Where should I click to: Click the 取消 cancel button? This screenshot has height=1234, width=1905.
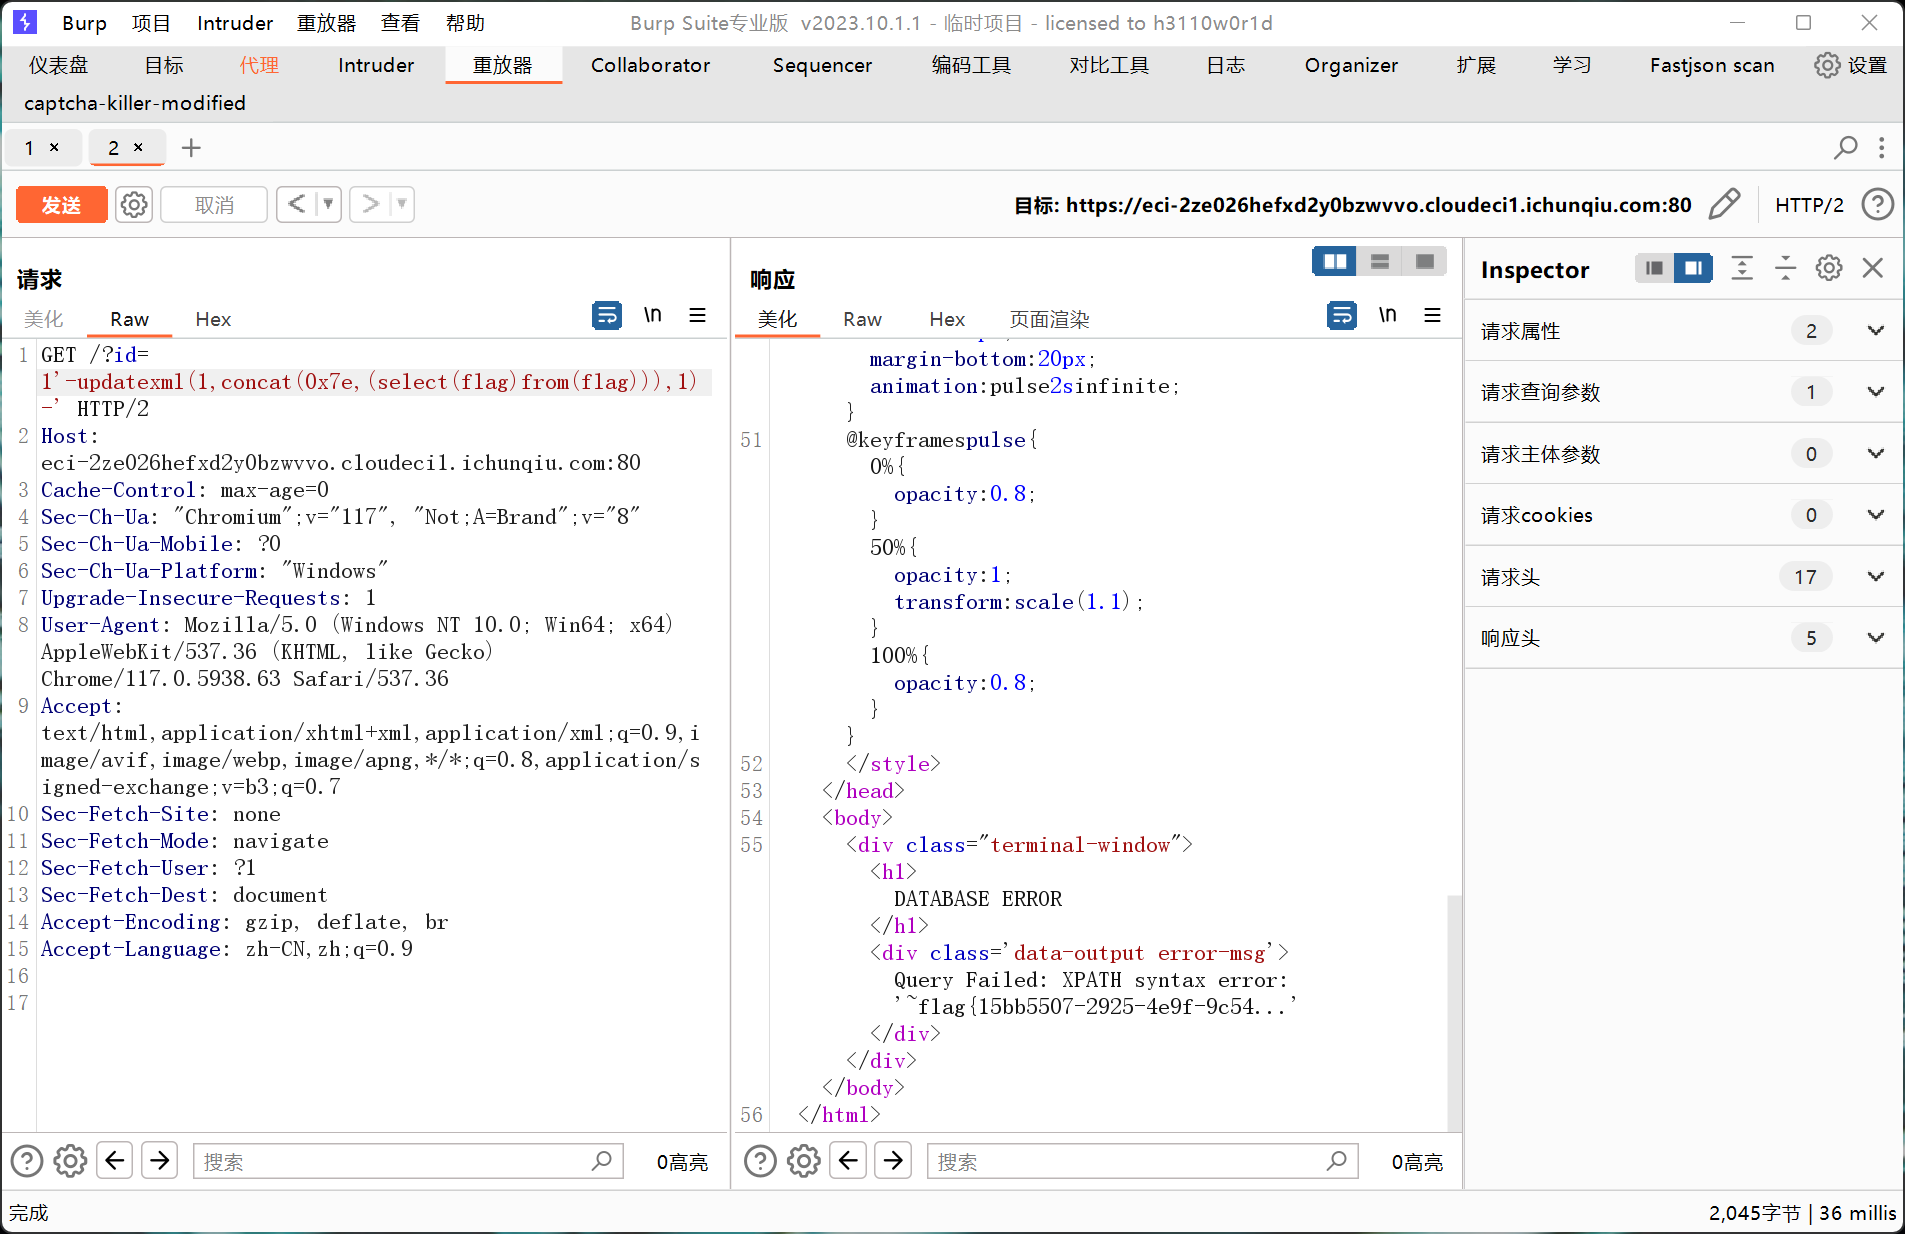214,205
